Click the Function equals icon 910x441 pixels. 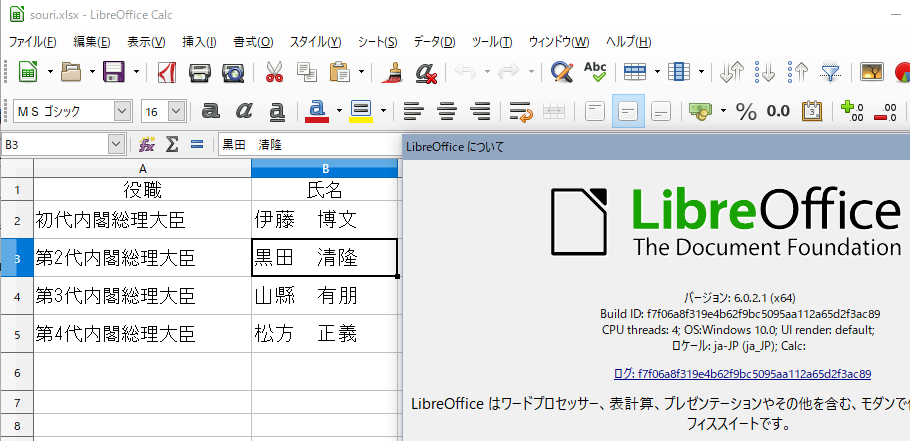(x=197, y=144)
